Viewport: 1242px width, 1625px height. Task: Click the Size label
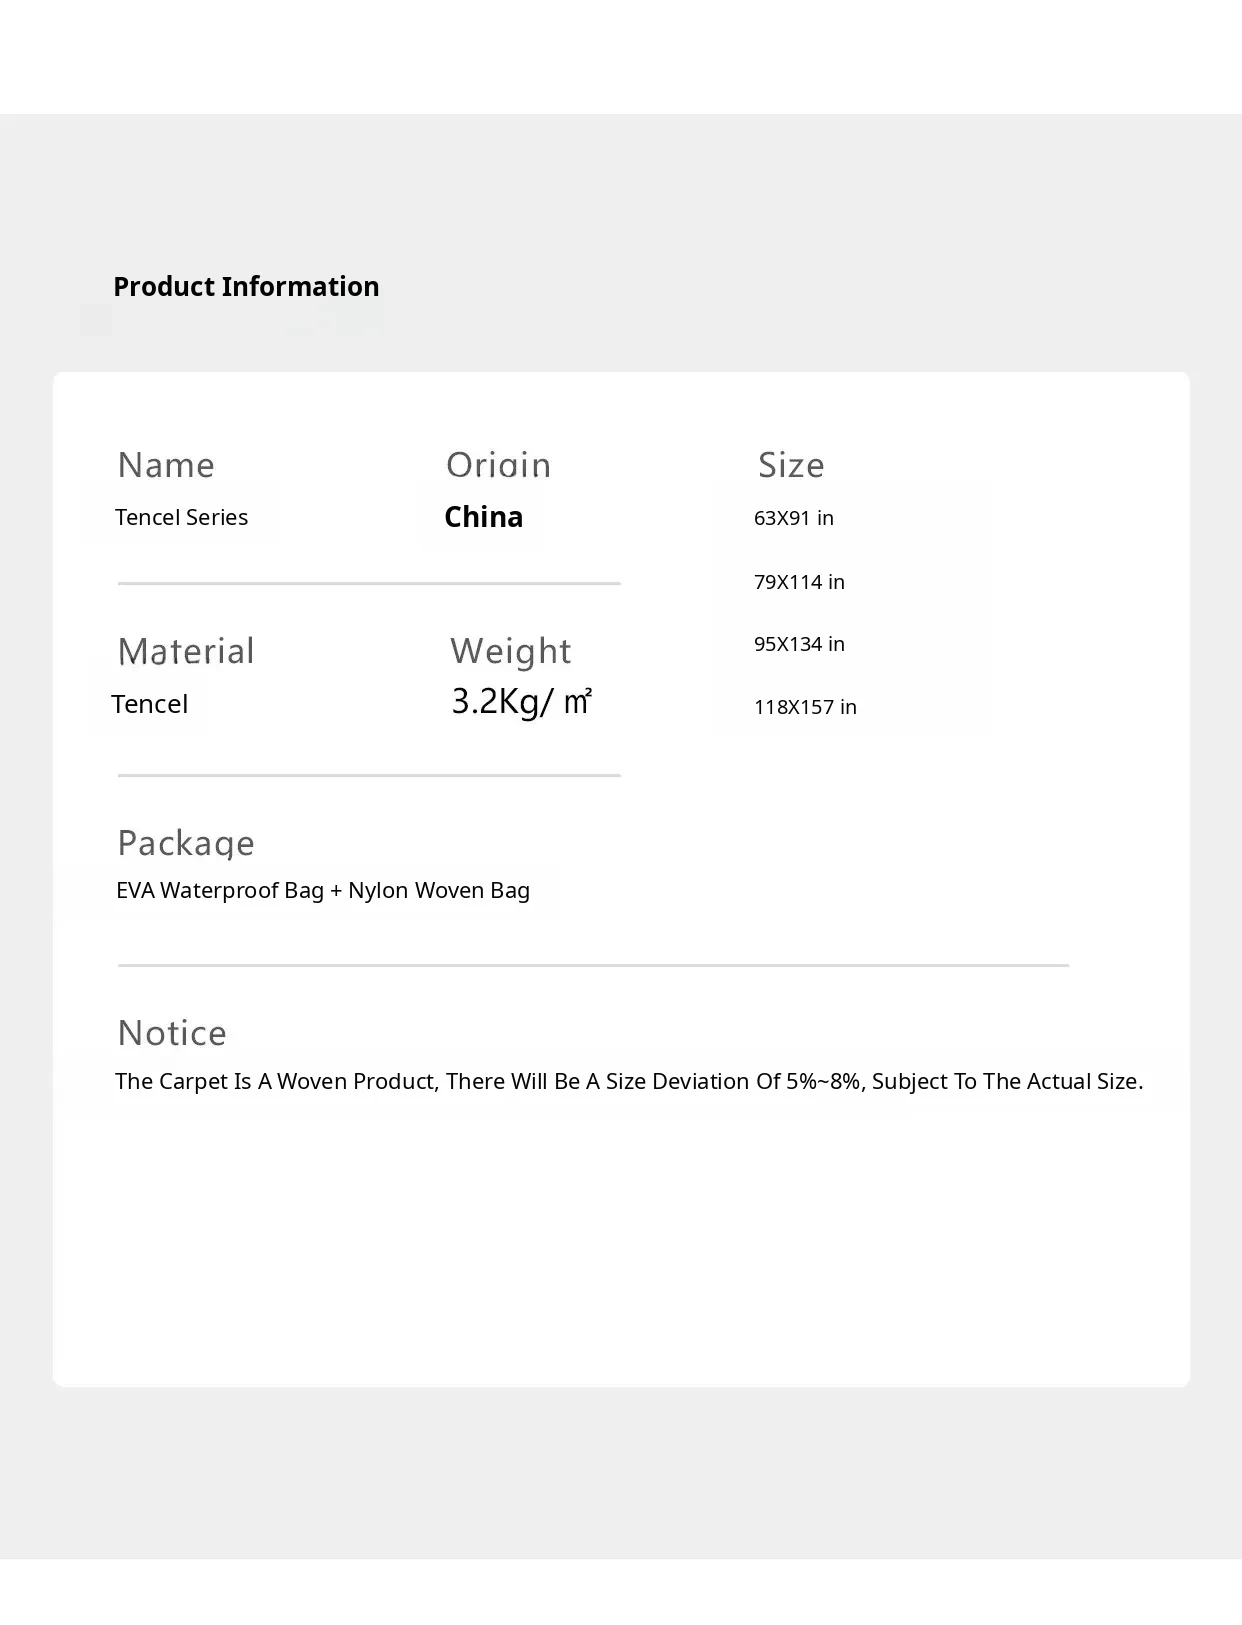coord(791,466)
